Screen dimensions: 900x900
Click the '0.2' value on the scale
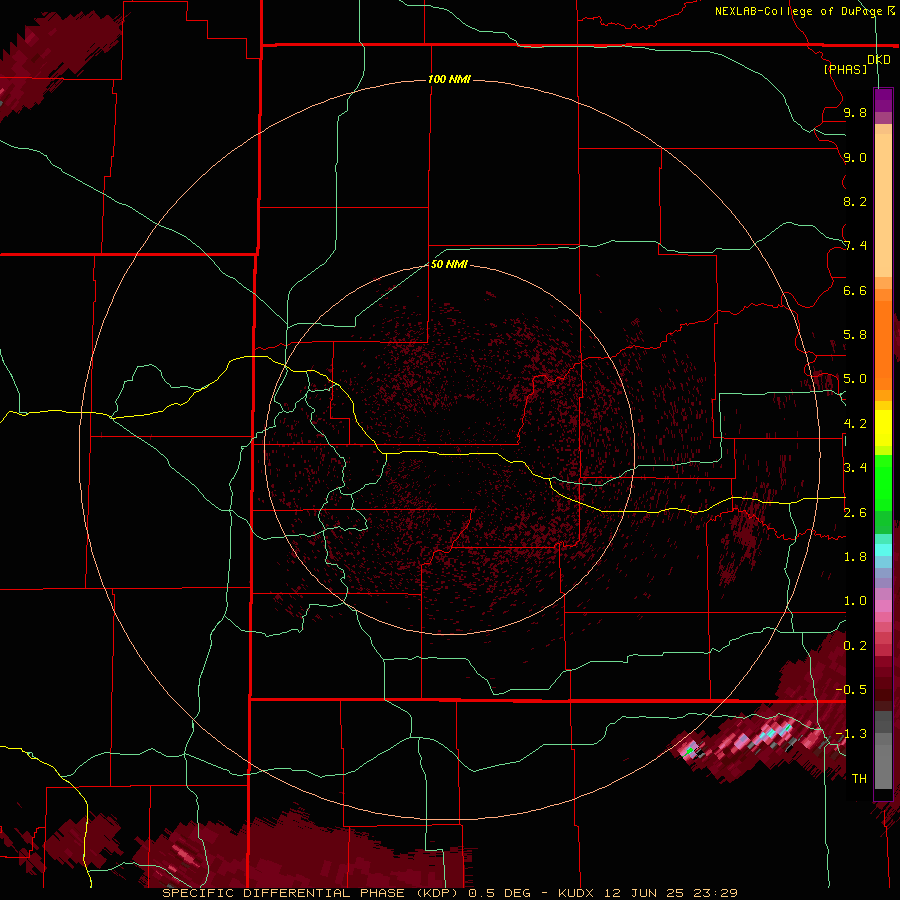855,646
